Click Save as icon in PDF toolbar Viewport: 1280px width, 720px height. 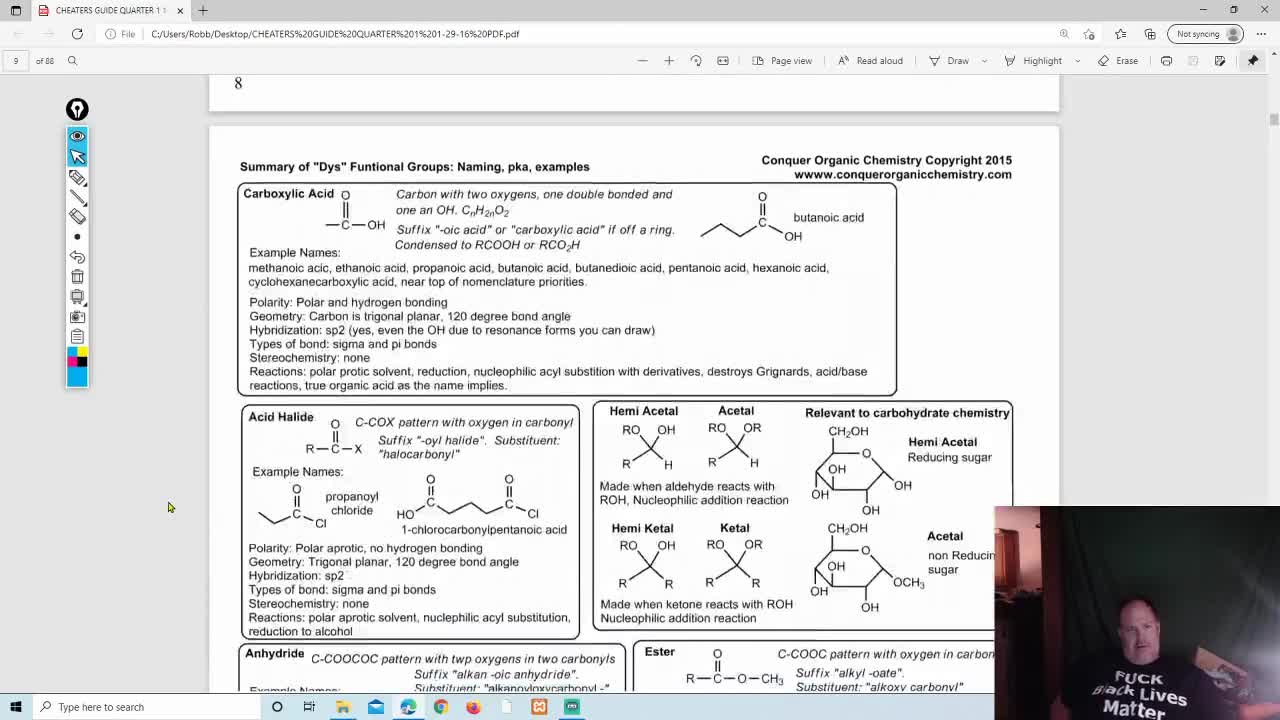coord(1220,61)
